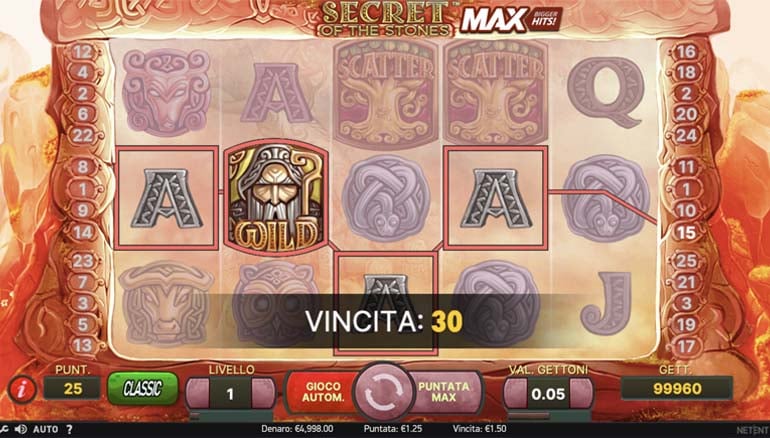This screenshot has width=770, height=438.
Task: Click the Gioco Autom. button
Action: point(321,392)
